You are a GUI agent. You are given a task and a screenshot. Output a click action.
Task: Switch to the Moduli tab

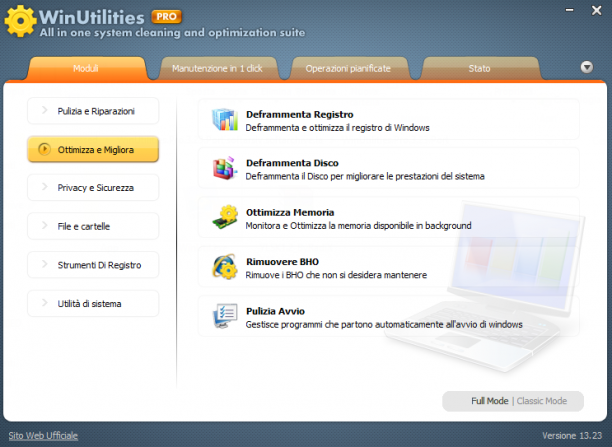(86, 69)
